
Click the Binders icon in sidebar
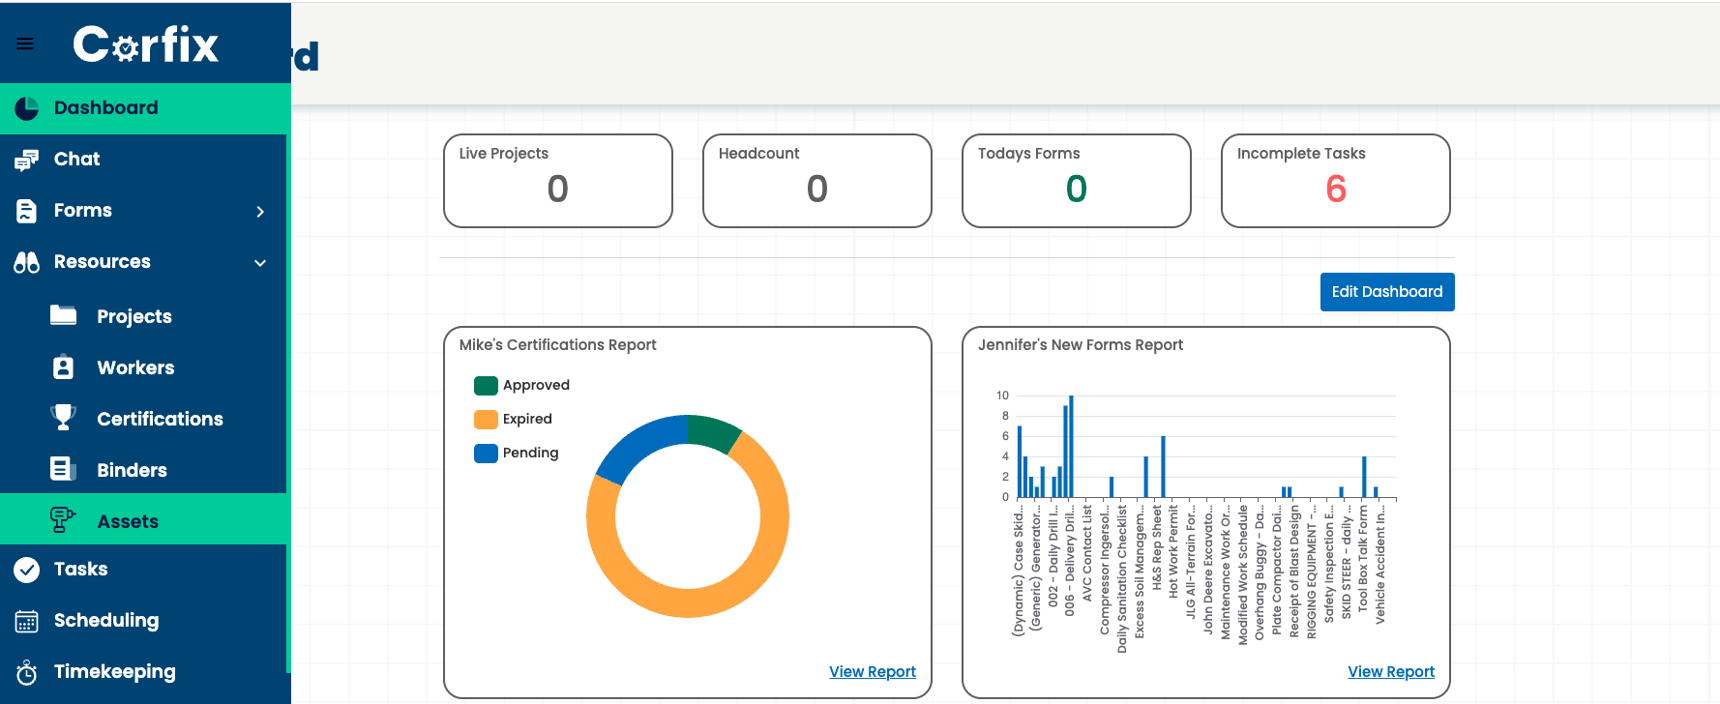(63, 469)
